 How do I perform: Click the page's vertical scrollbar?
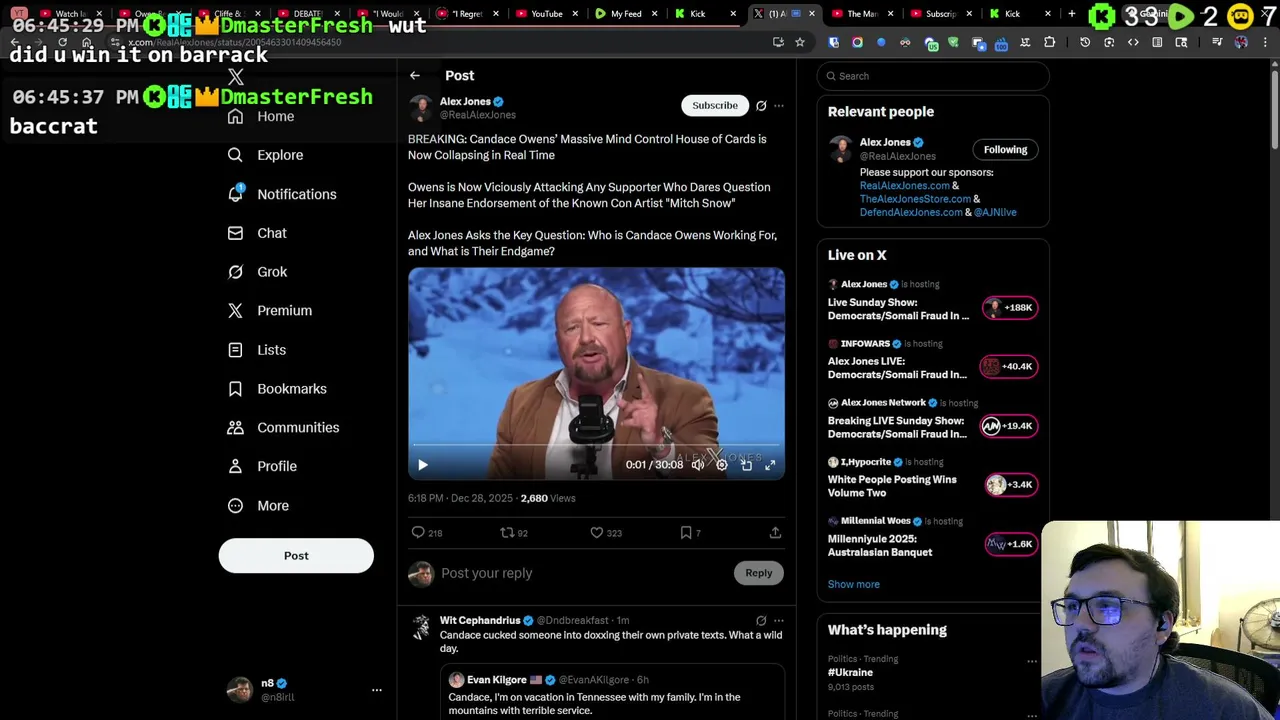[1274, 110]
